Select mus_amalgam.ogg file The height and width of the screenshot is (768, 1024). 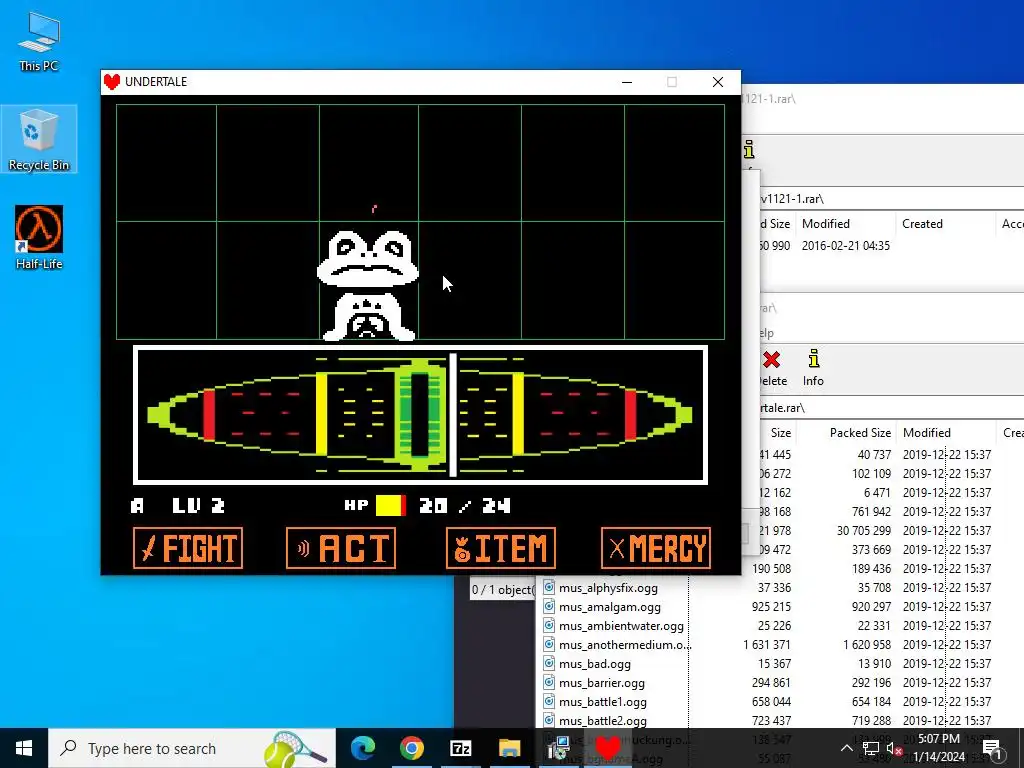tap(609, 607)
